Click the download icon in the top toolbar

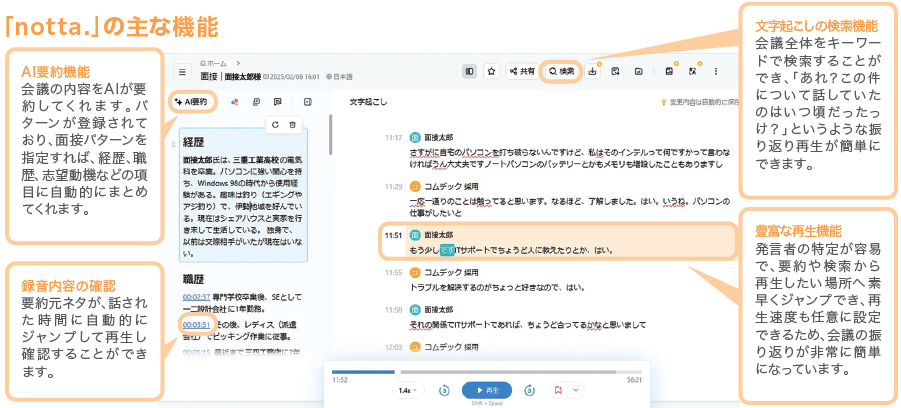point(592,72)
